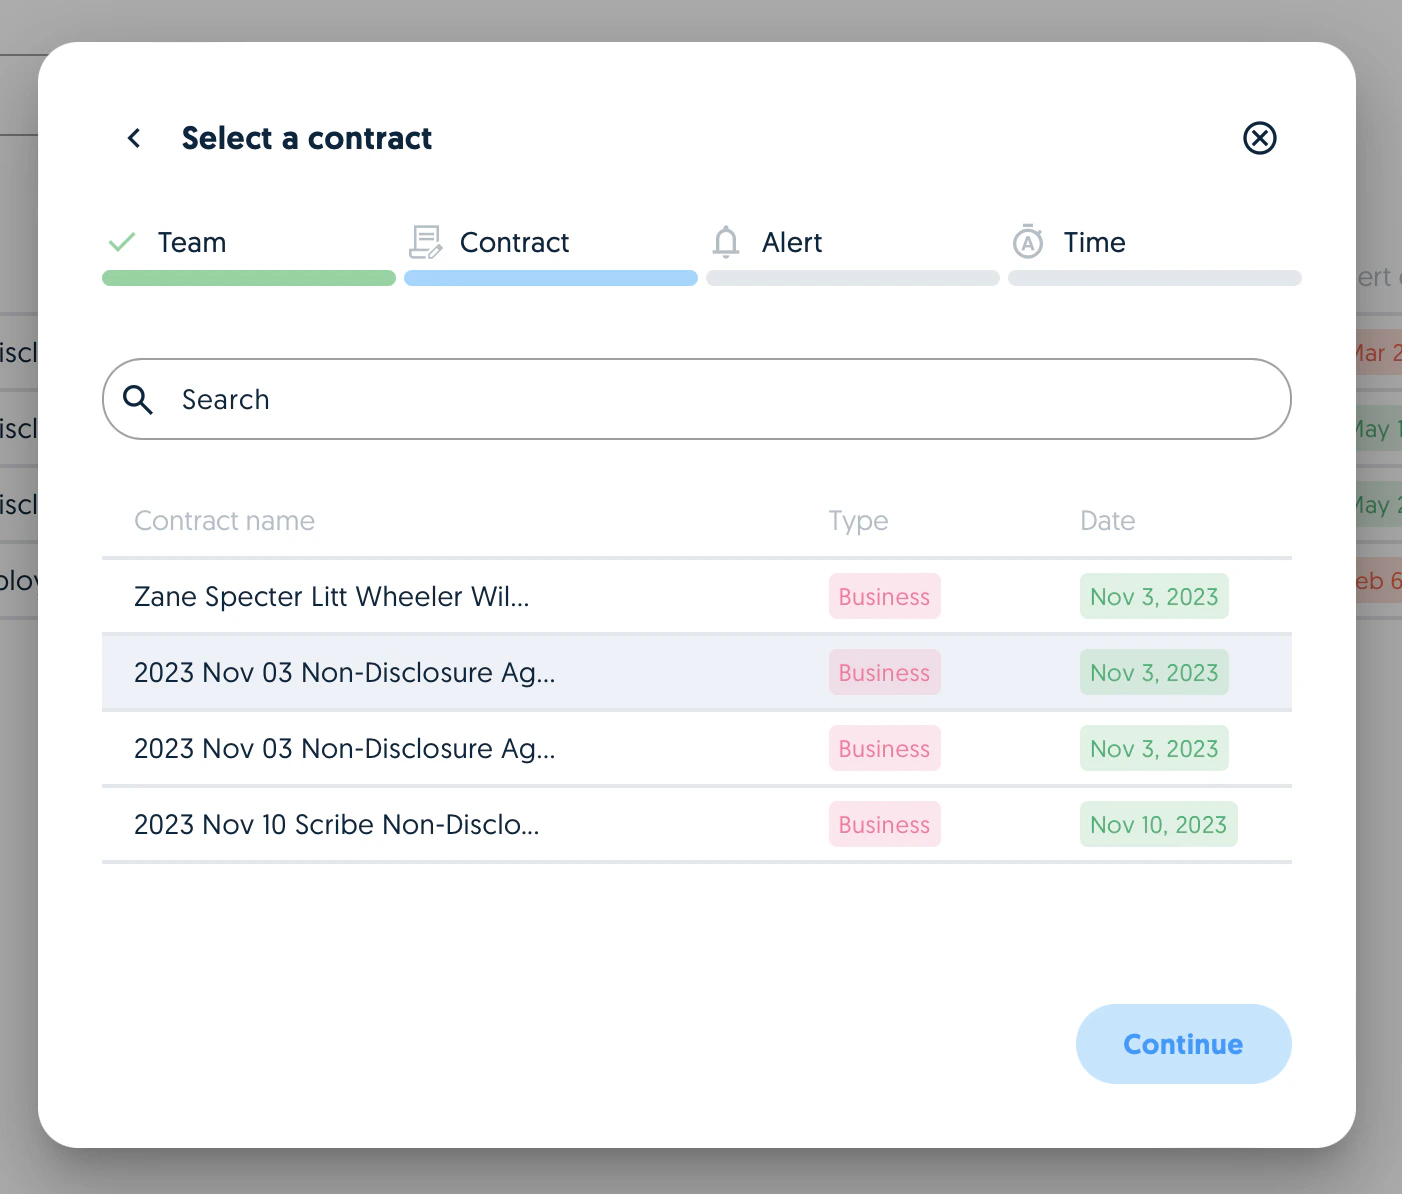Screen dimensions: 1402x1194
Task: Select the Zane Specter Litt Wheeler contract
Action: [697, 596]
